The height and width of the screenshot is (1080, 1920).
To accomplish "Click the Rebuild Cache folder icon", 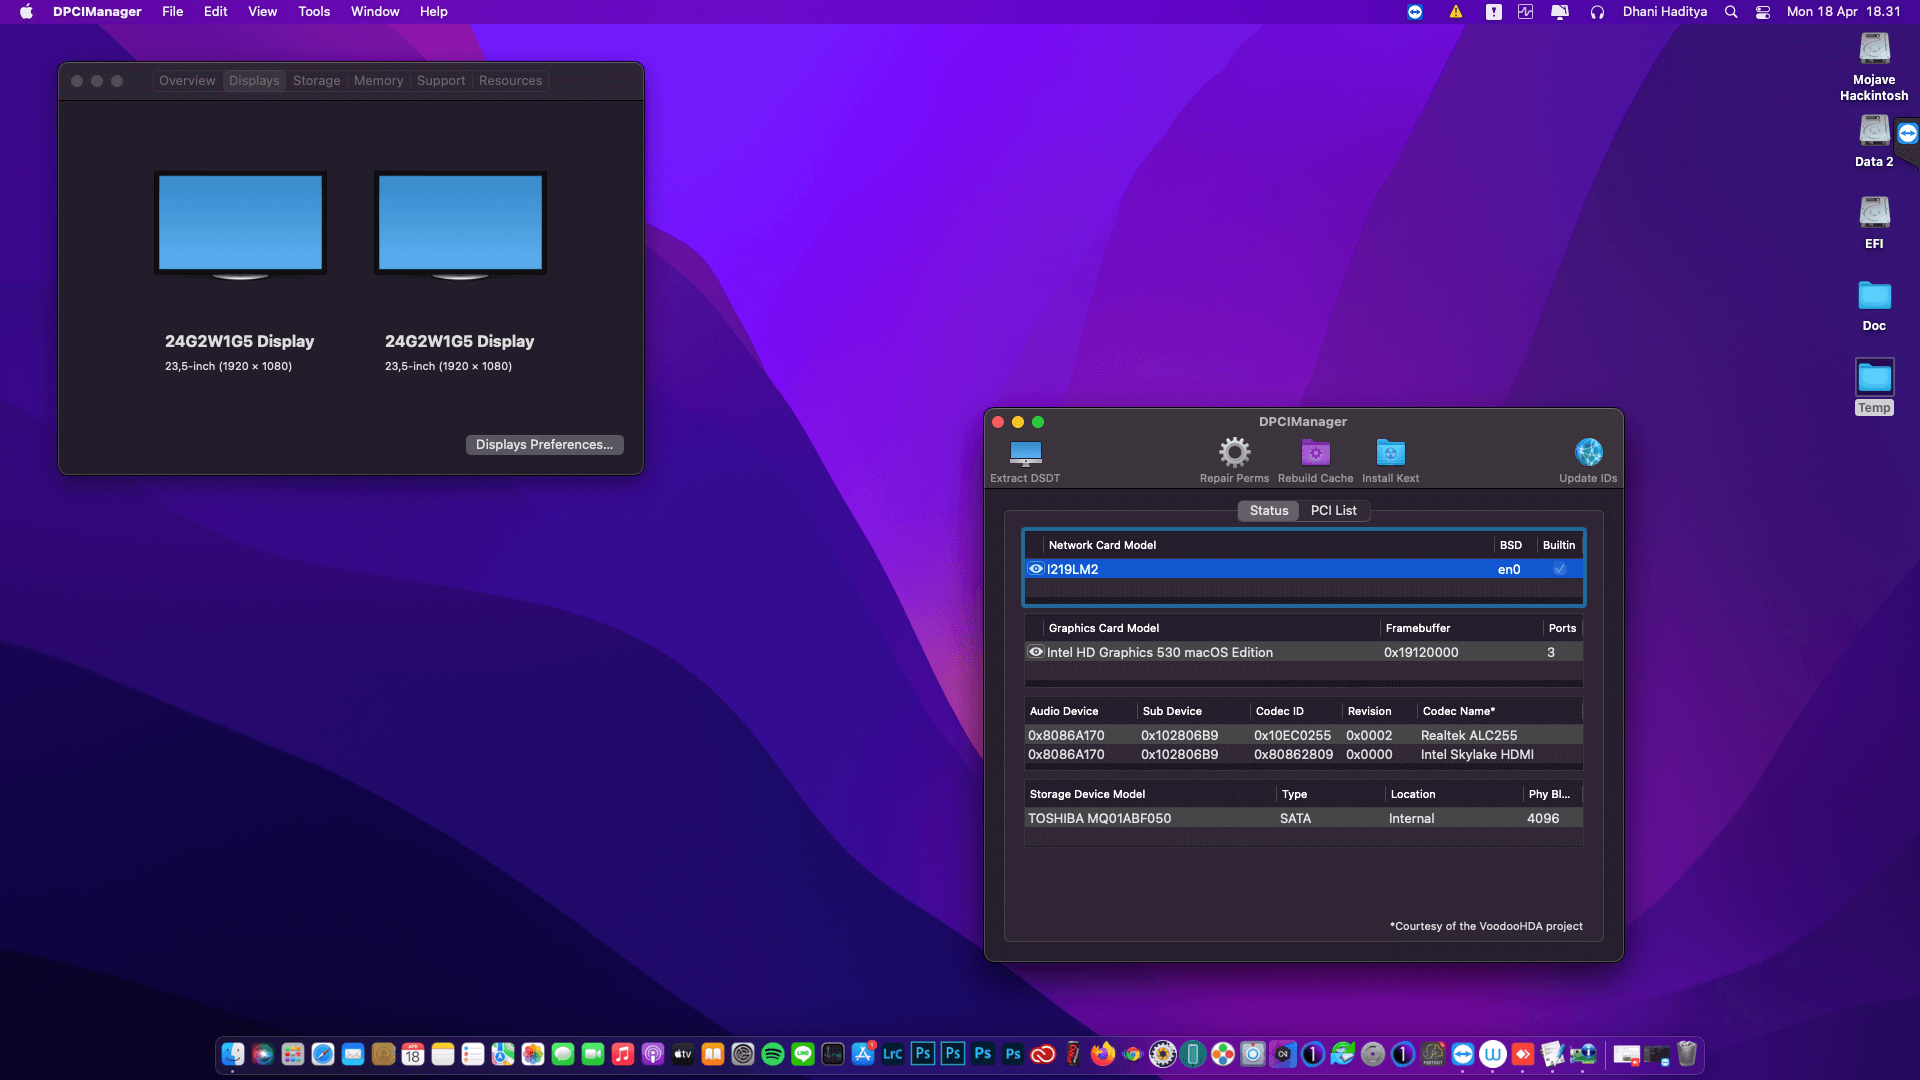I will [x=1315, y=453].
